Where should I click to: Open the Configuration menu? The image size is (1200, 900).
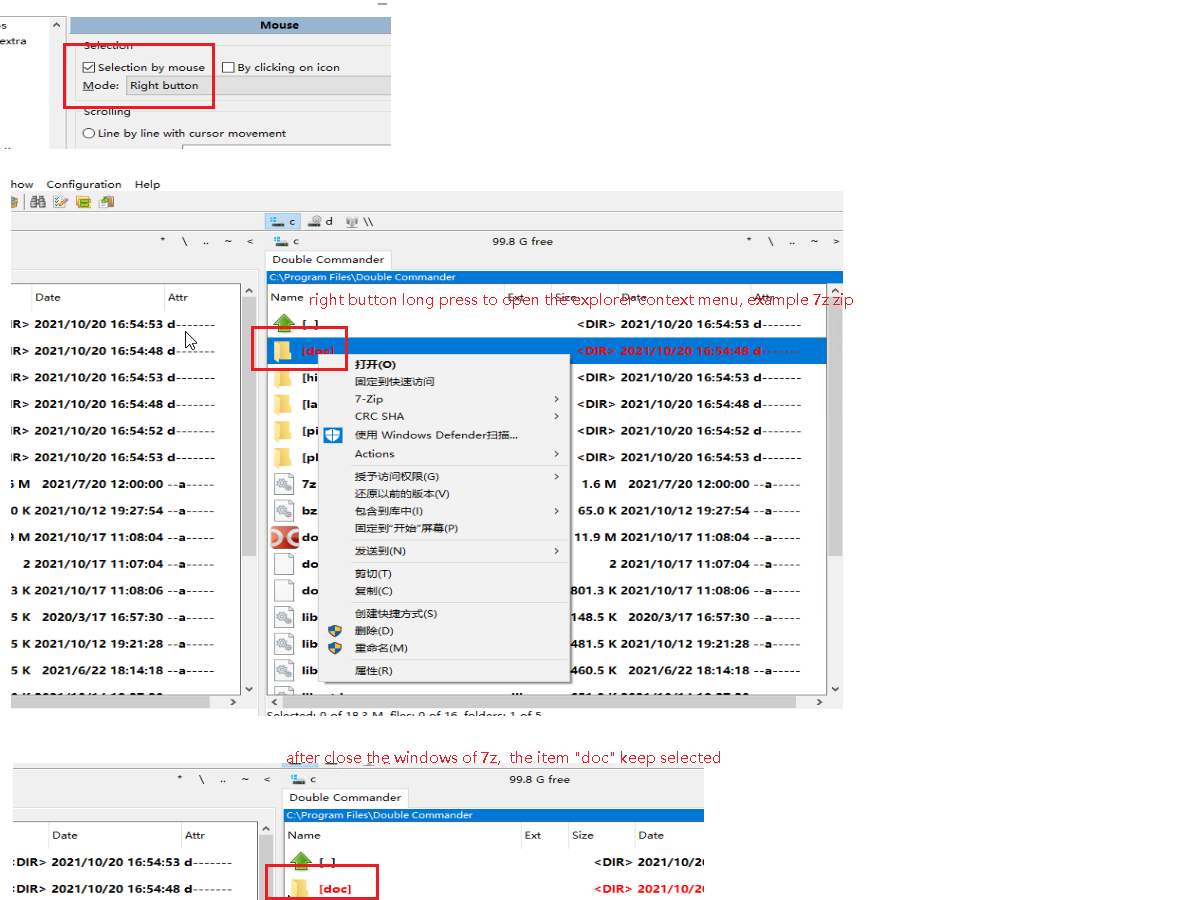pos(84,184)
